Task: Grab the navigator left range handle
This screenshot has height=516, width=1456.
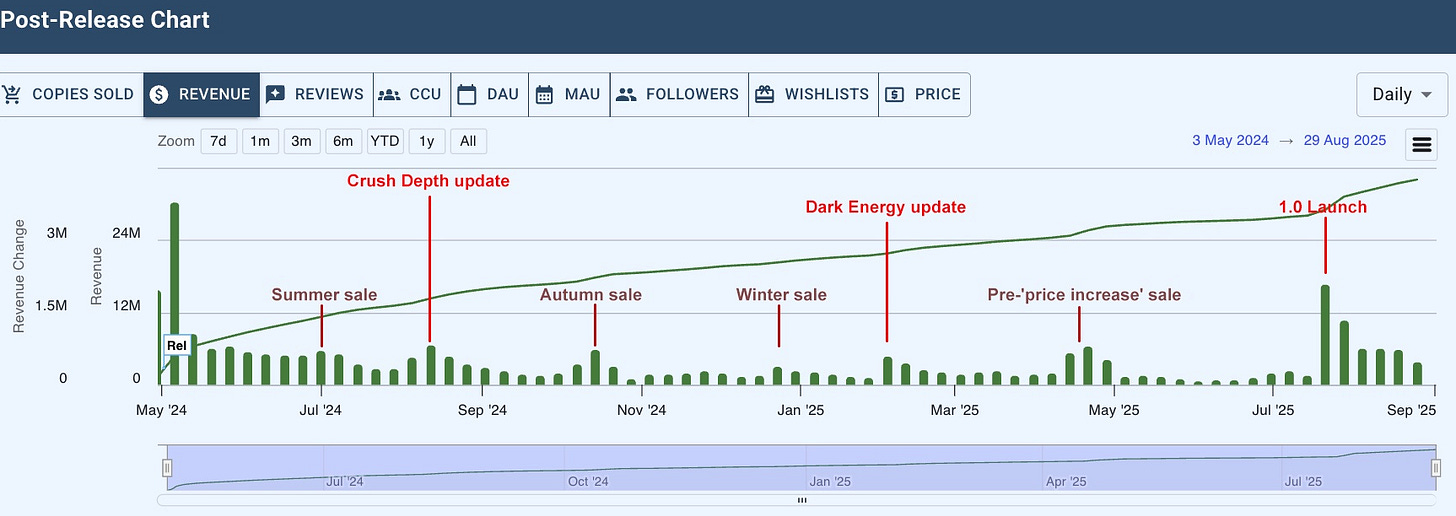Action: click(168, 468)
